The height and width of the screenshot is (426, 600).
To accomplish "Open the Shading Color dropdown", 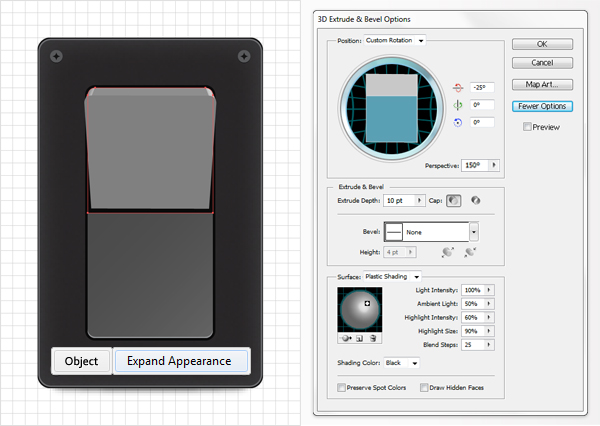I will pos(401,363).
